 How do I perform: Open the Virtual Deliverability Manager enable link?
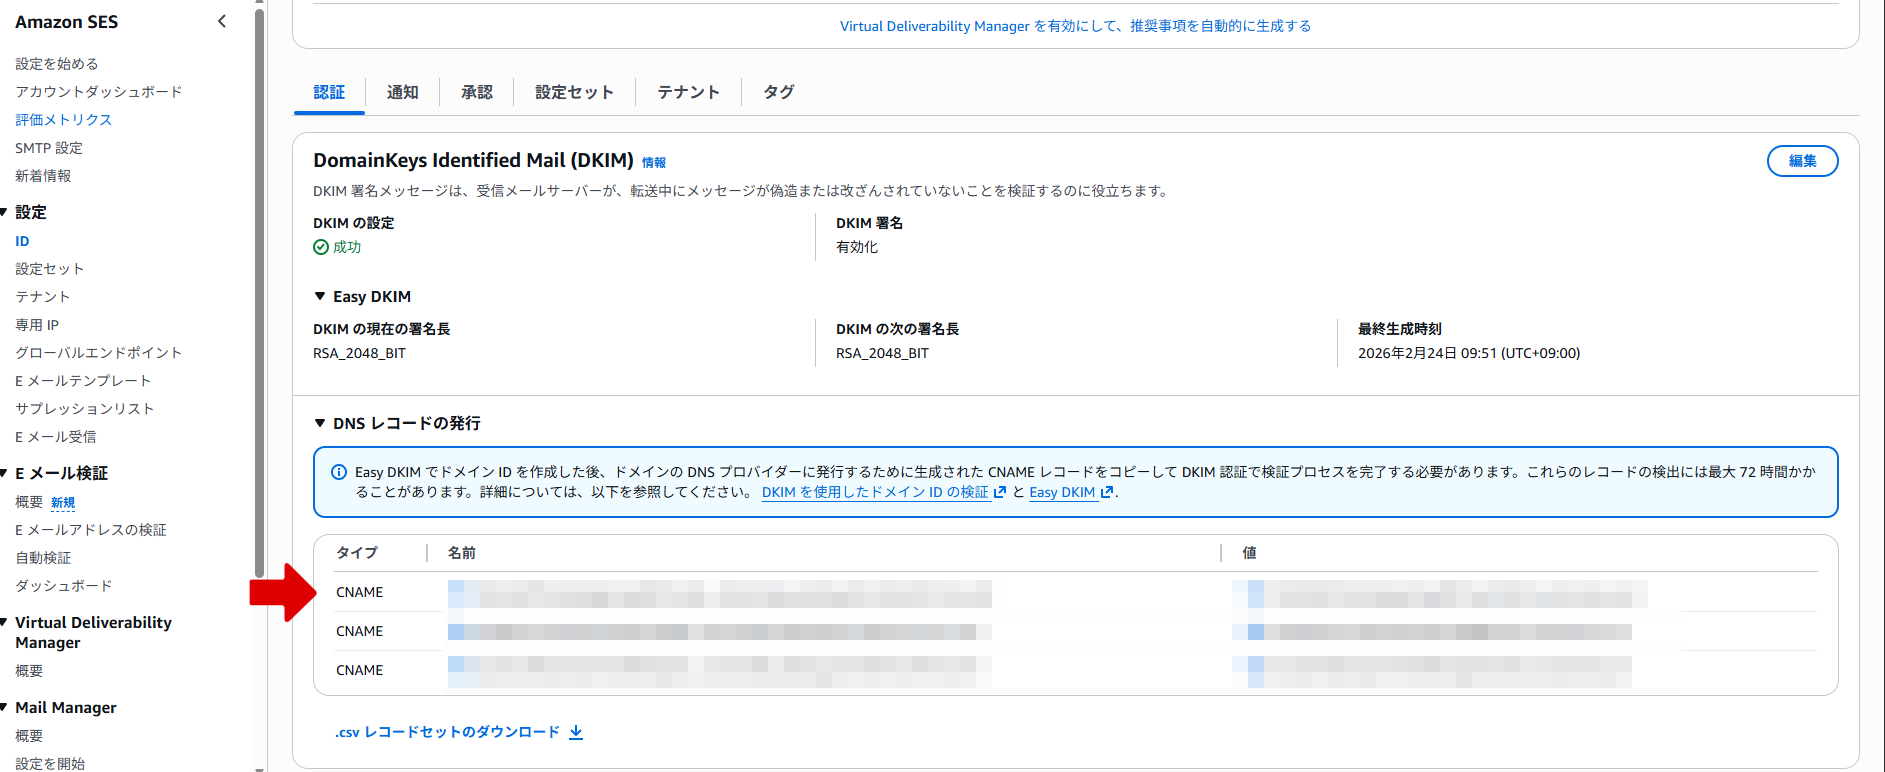tap(1075, 26)
